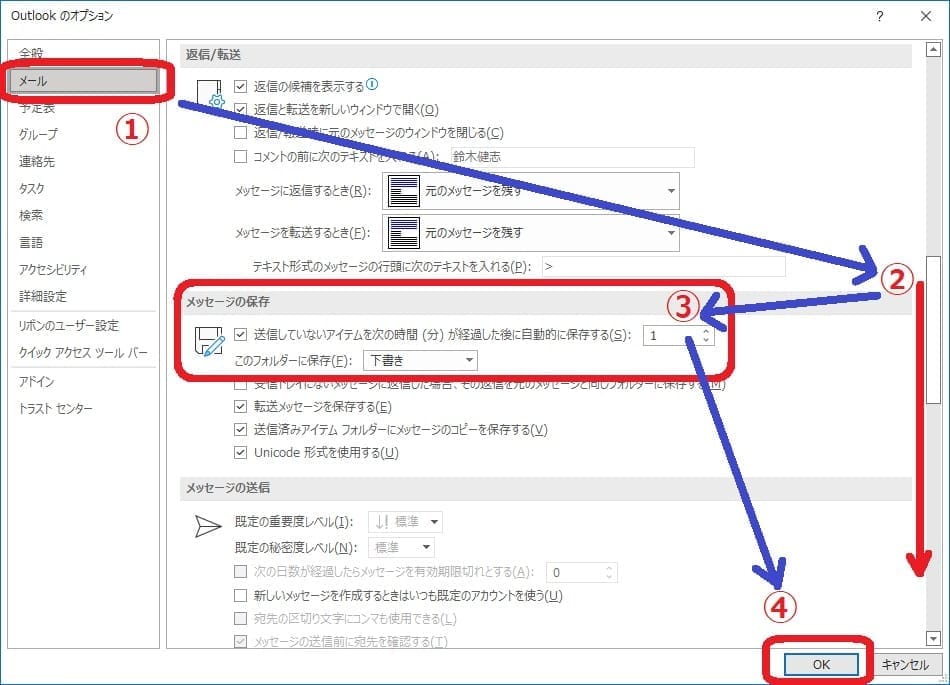This screenshot has width=950, height=685.
Task: Toggle auto-save unsent items checkbox
Action: tap(241, 334)
